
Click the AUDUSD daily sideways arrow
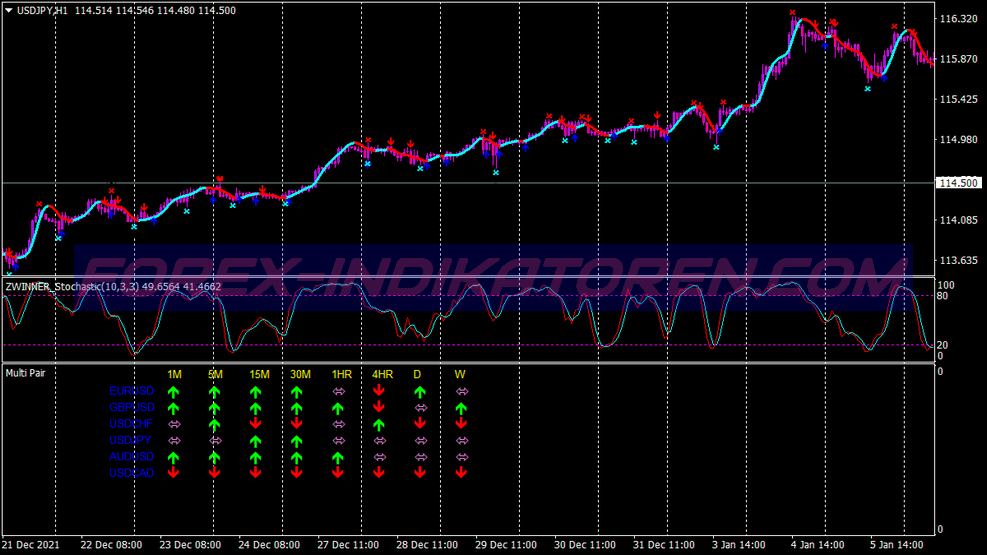point(421,457)
